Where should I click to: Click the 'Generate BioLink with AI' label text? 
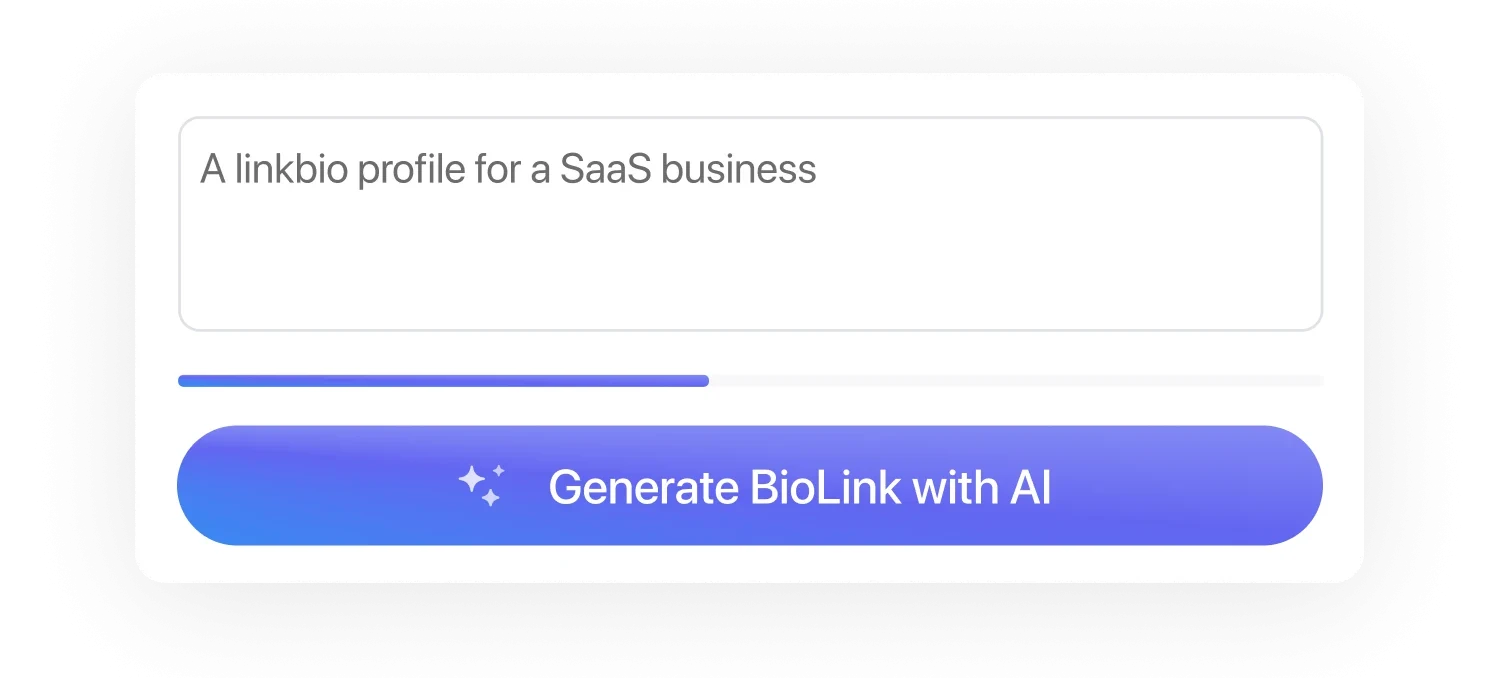(x=799, y=488)
